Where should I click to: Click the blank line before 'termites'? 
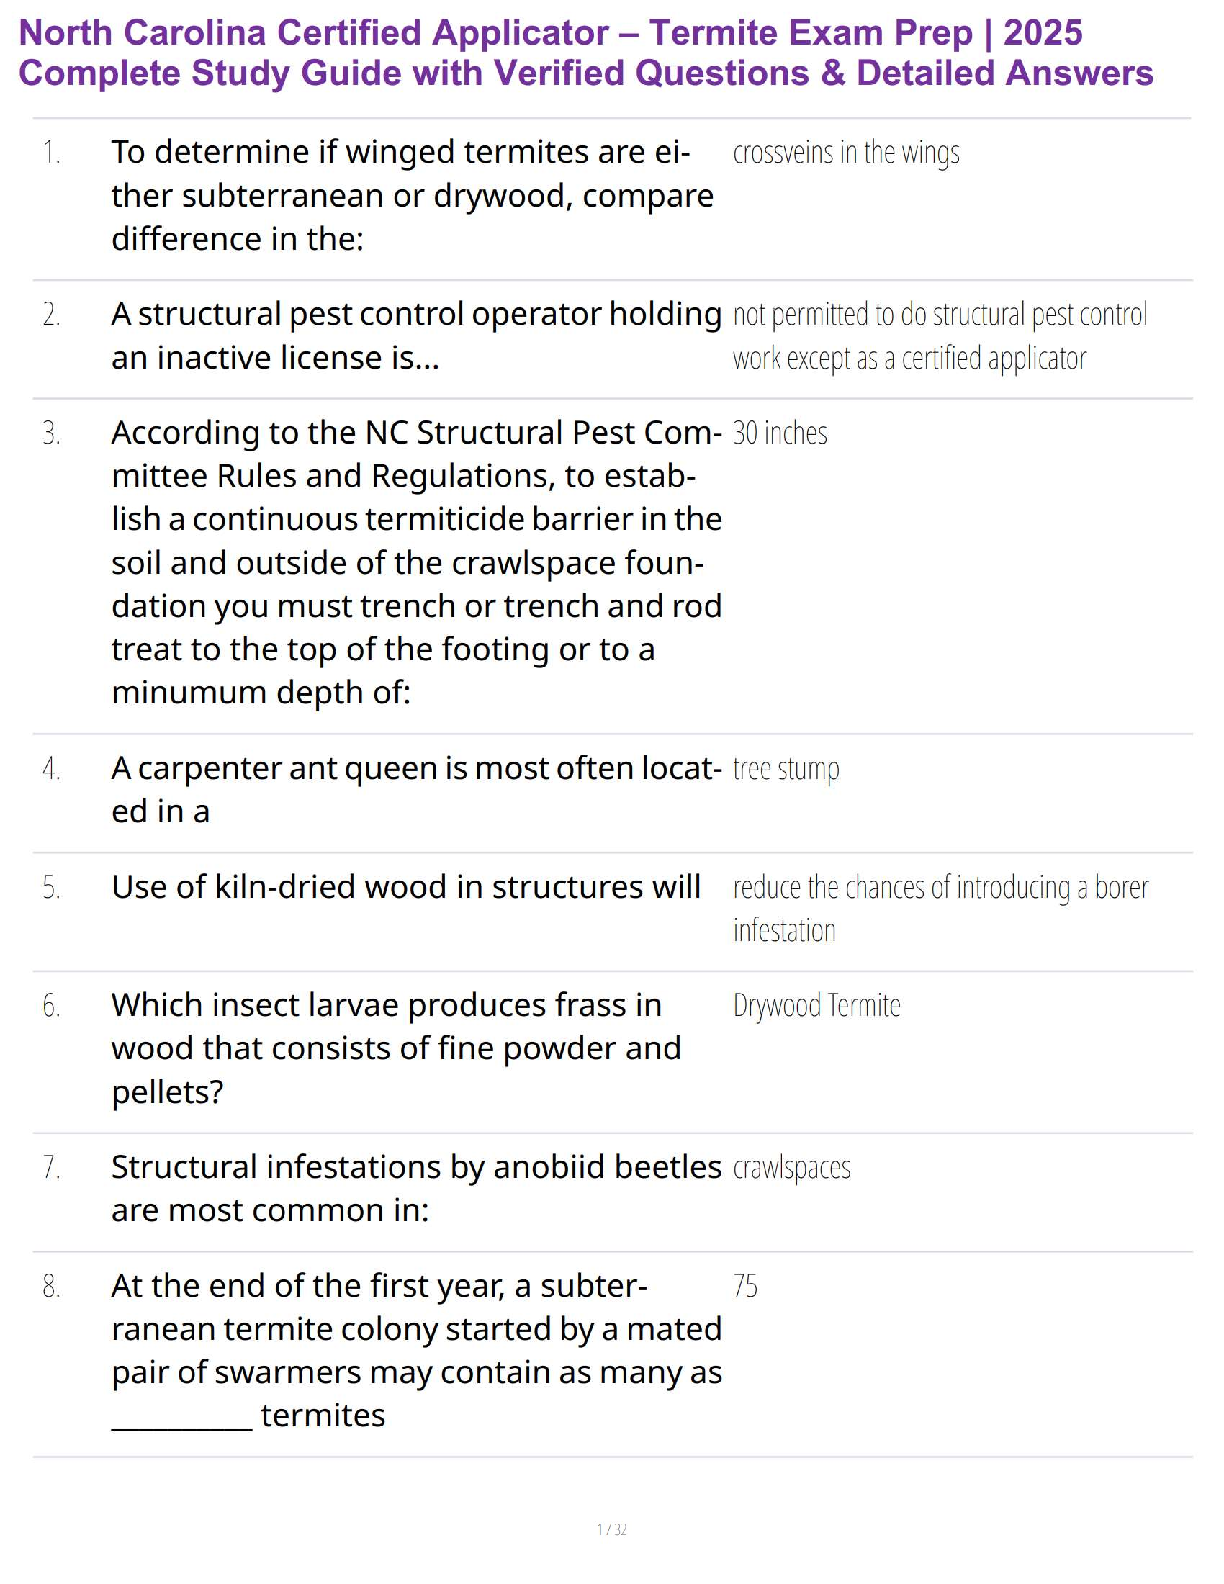pos(182,1424)
